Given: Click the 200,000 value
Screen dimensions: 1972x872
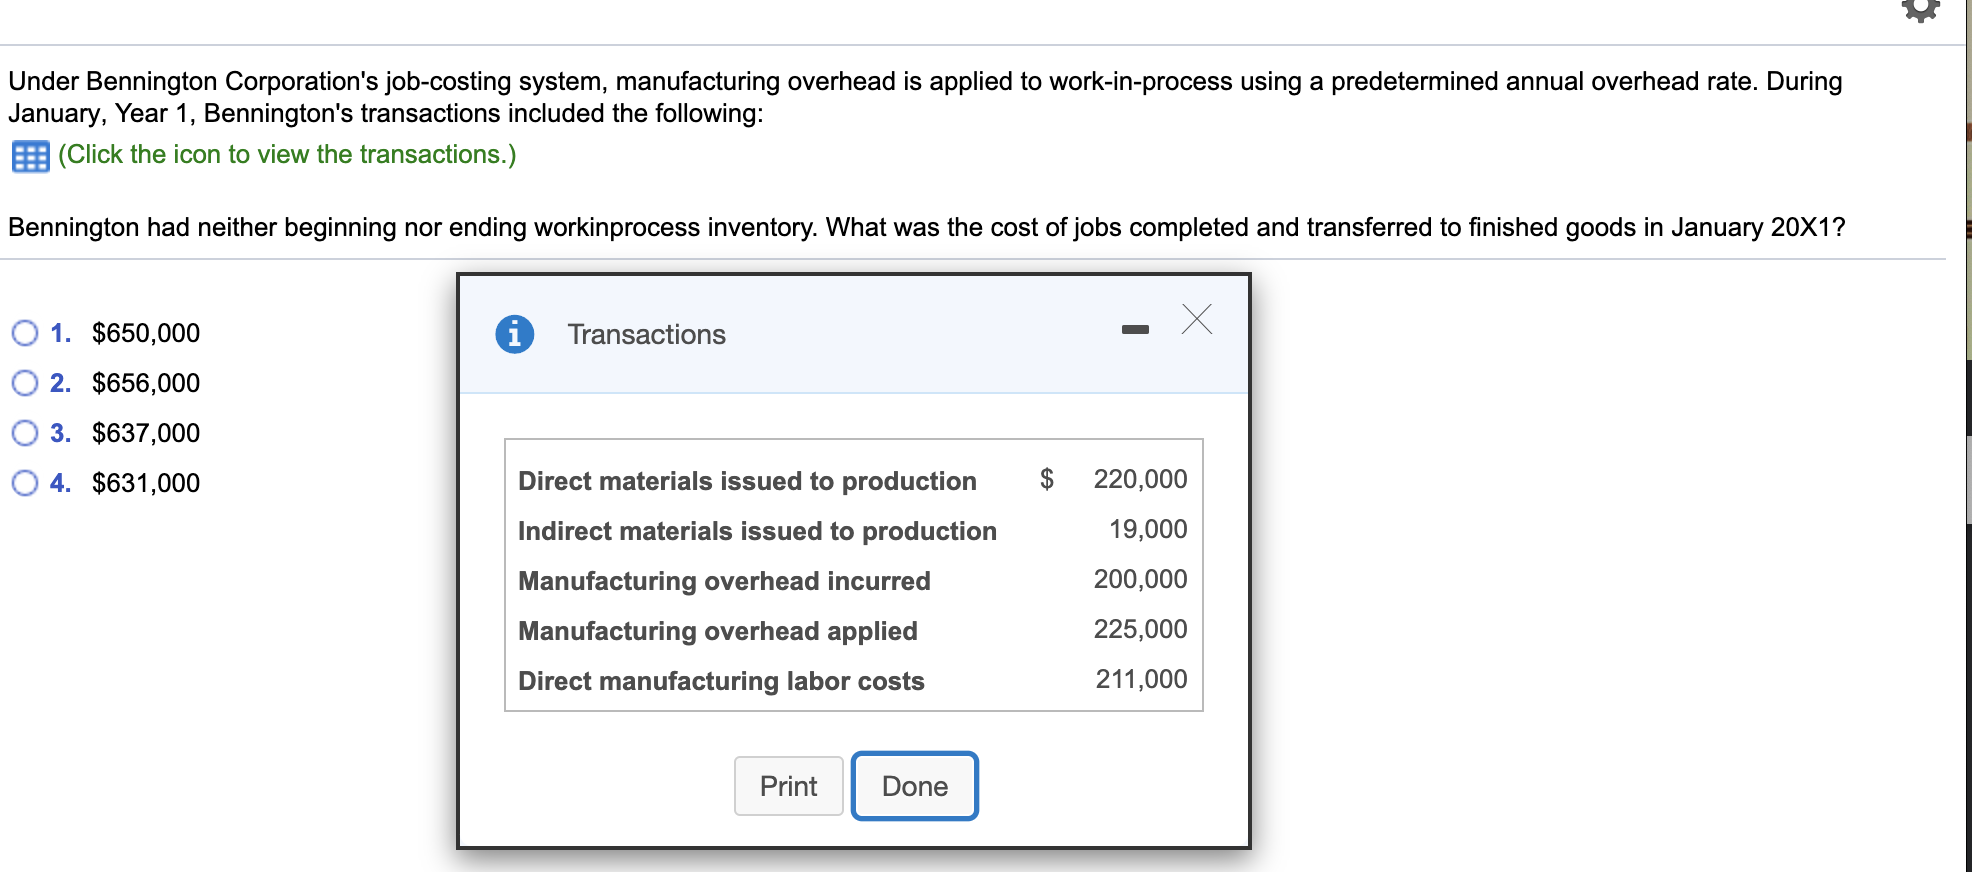Looking at the screenshot, I should (x=1140, y=579).
